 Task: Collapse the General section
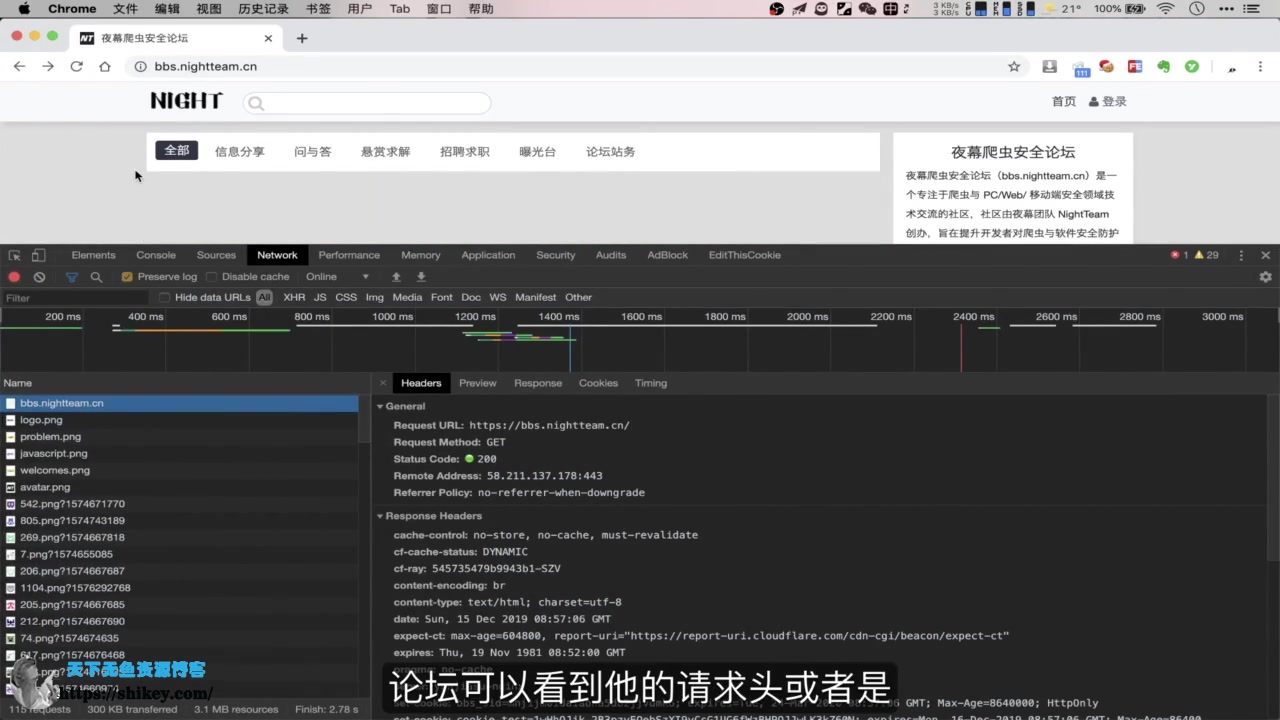pos(380,407)
